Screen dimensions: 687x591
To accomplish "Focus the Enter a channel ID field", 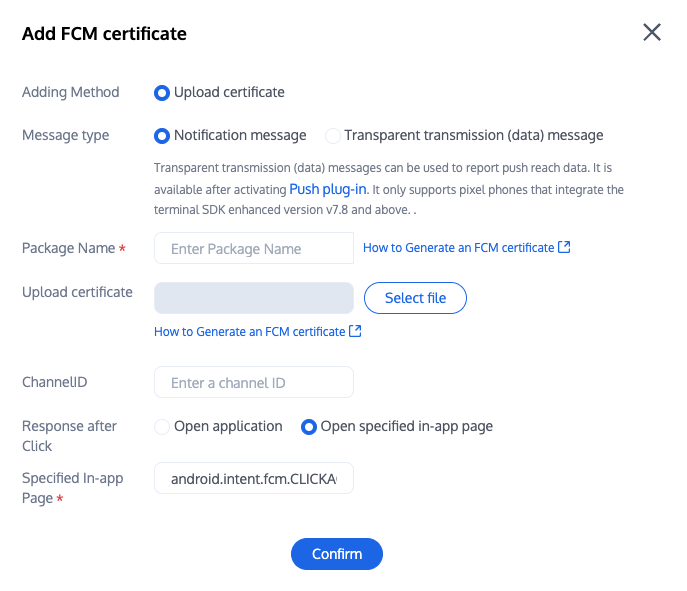I will click(x=254, y=382).
